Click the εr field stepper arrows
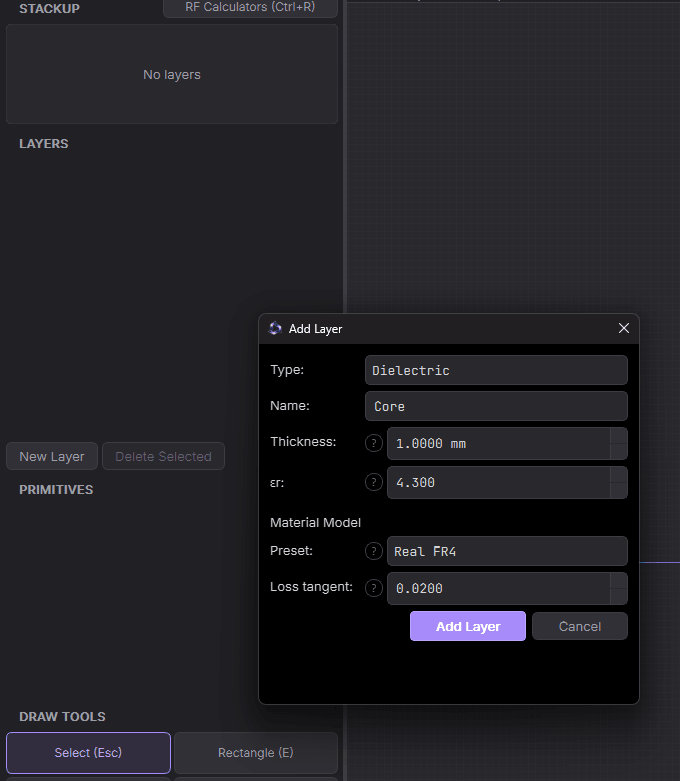The image size is (680, 781). 619,482
